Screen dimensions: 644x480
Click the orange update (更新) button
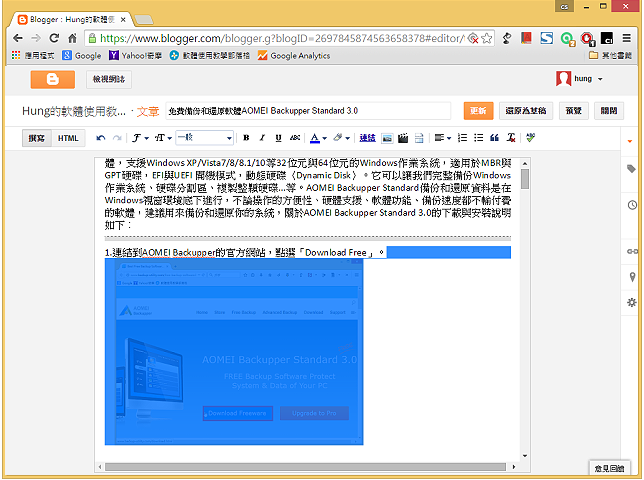tap(478, 111)
